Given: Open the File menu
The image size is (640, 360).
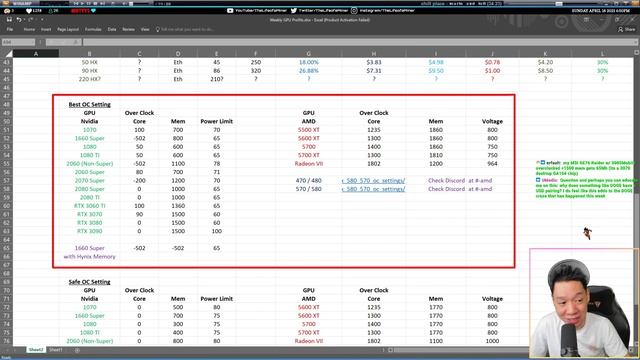Looking at the screenshot, I should [x=10, y=29].
